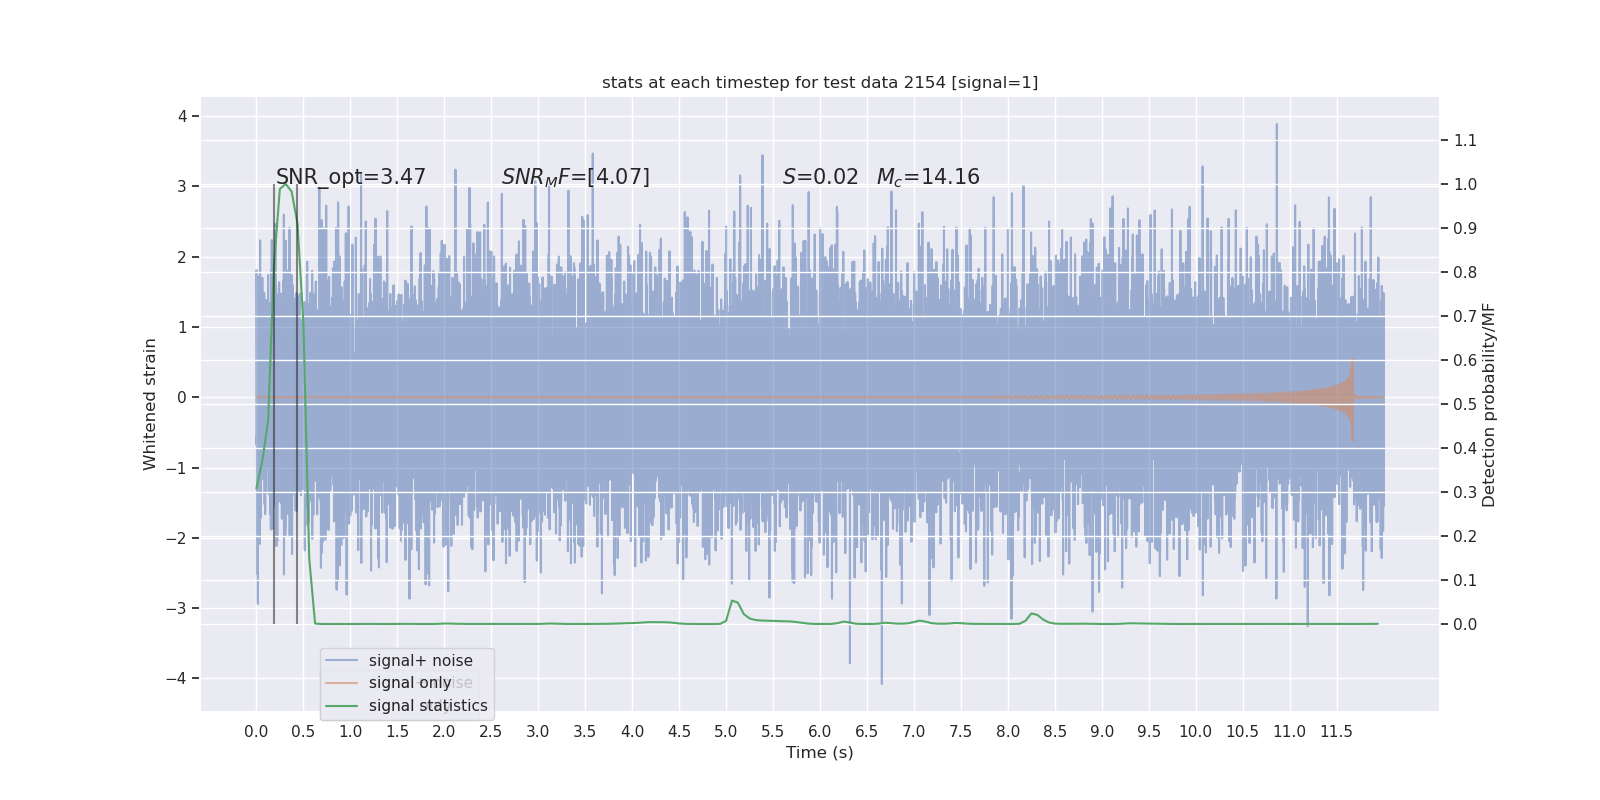Click right y-axis tick label 0.4

coord(1465,449)
